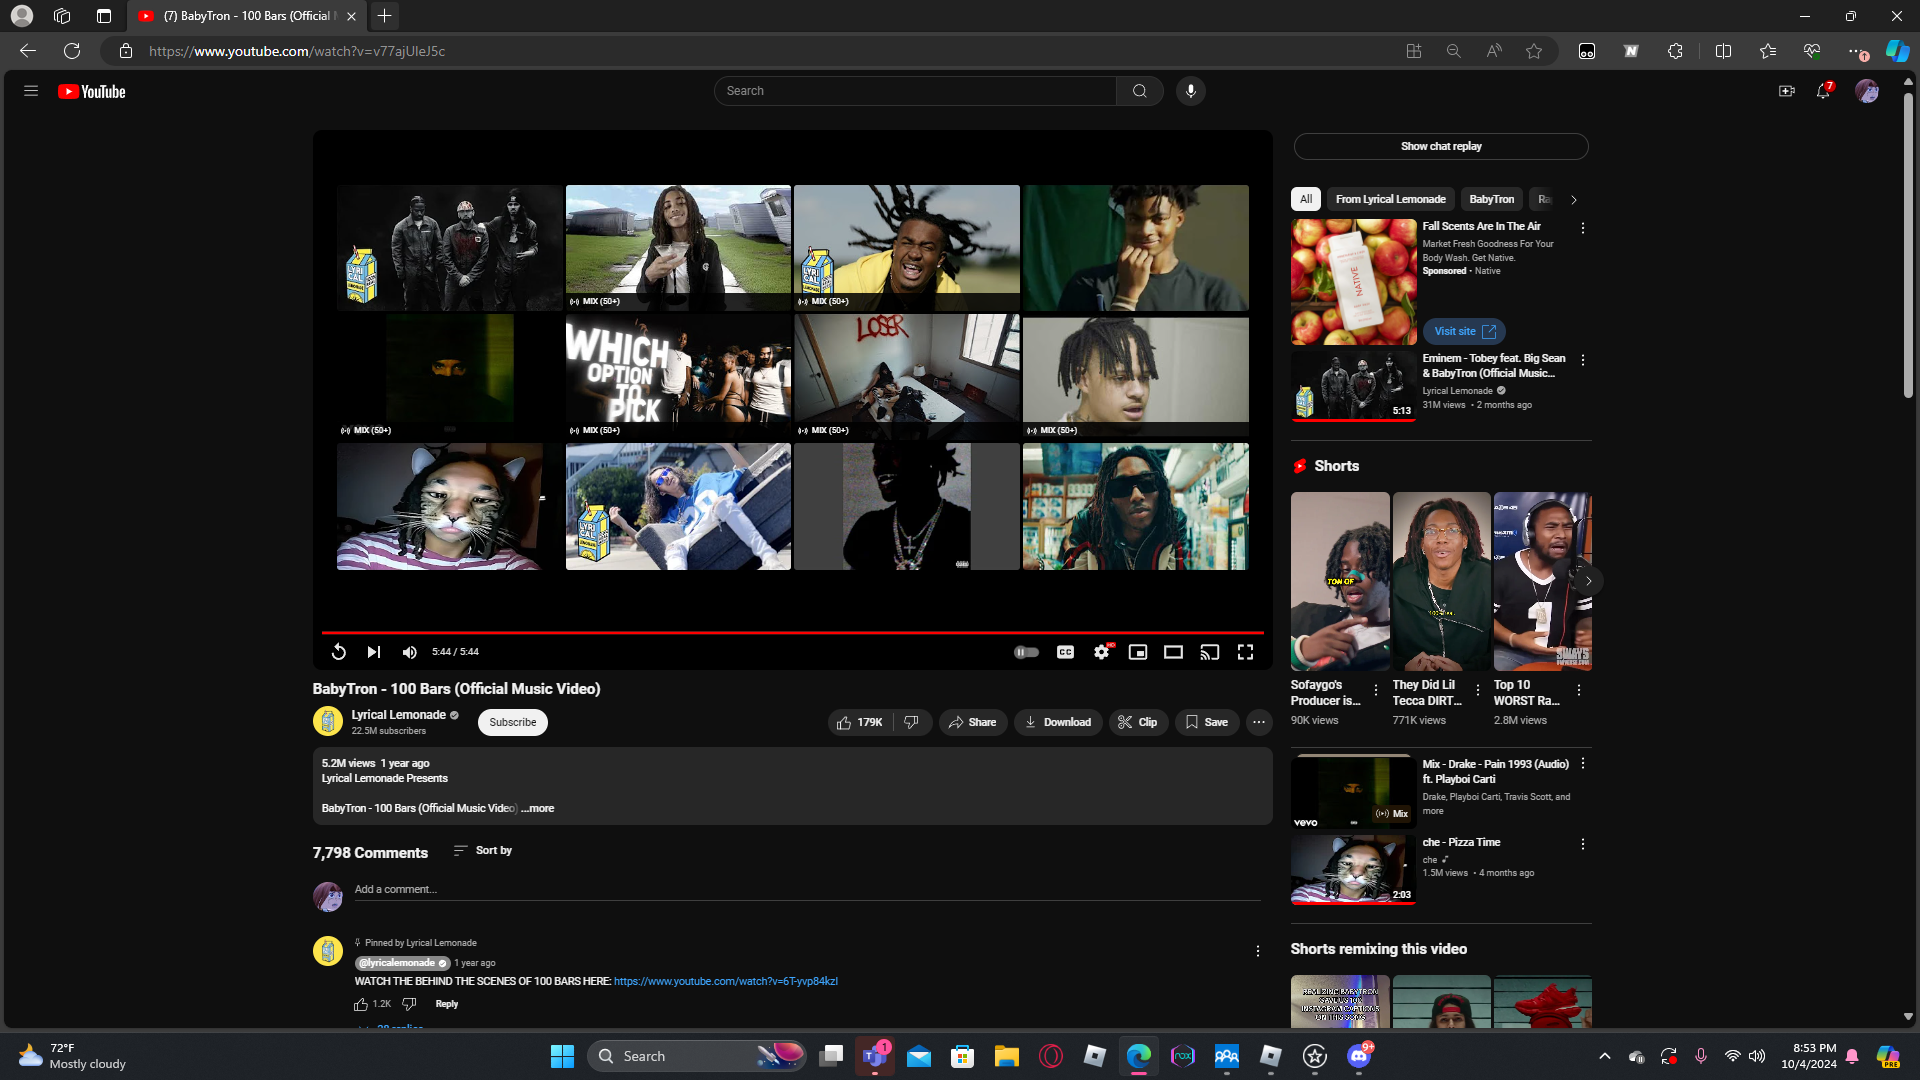
Task: Open che - Pizza Time thumbnail
Action: [x=1353, y=869]
